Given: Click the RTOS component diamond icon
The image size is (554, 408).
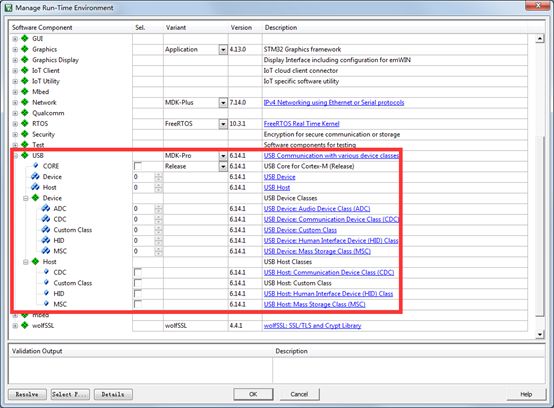Looking at the screenshot, I should point(24,123).
